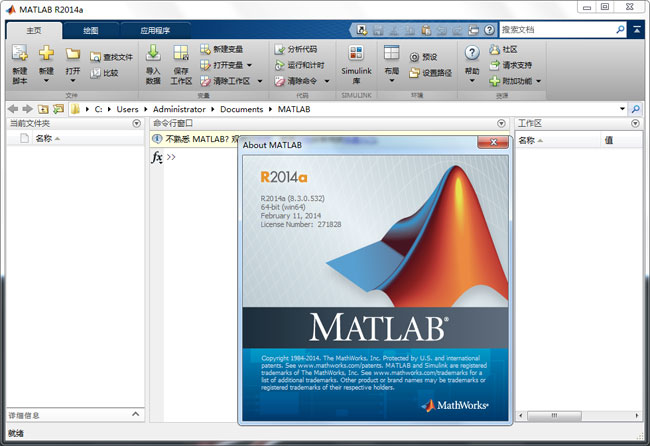
Task: Click the folder search icon in address bar
Action: coord(635,109)
